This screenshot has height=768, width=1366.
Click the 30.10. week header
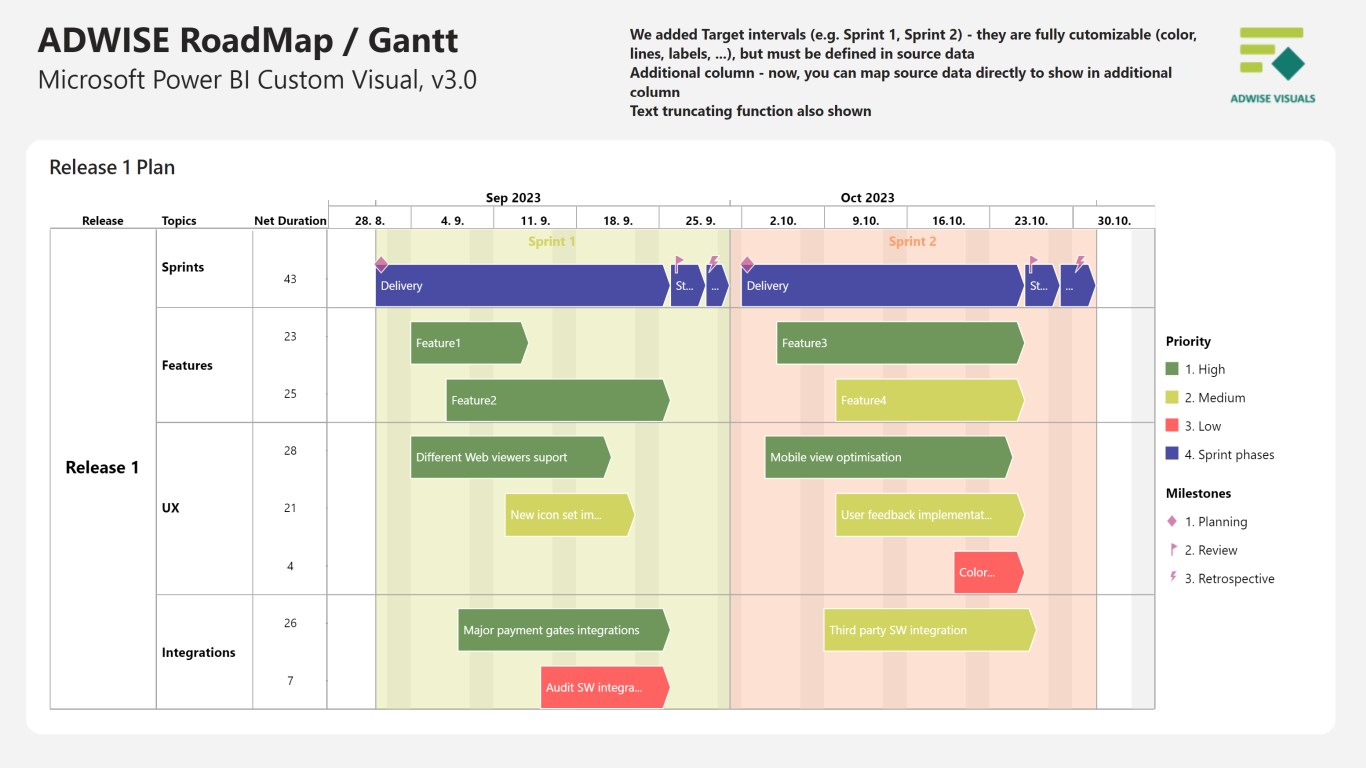click(1114, 221)
